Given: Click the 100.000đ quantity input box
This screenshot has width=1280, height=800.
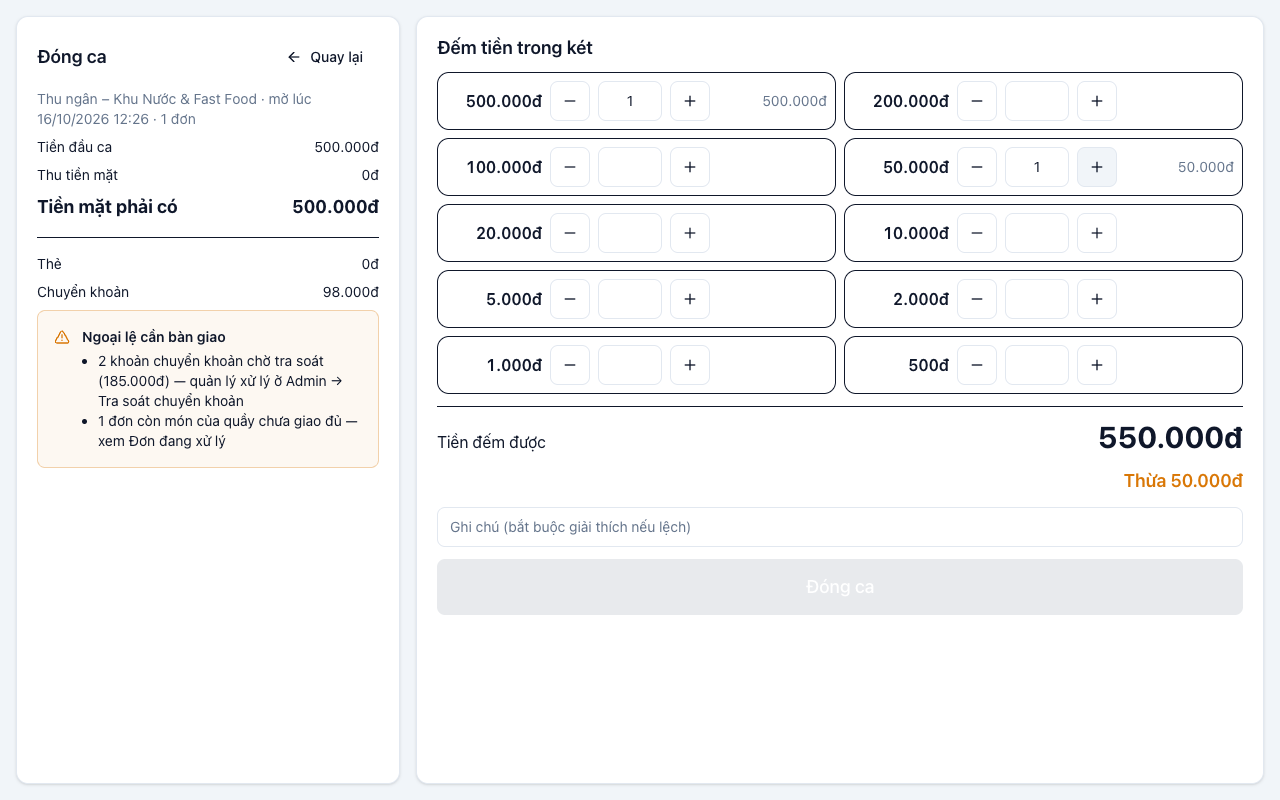Looking at the screenshot, I should coord(630,167).
